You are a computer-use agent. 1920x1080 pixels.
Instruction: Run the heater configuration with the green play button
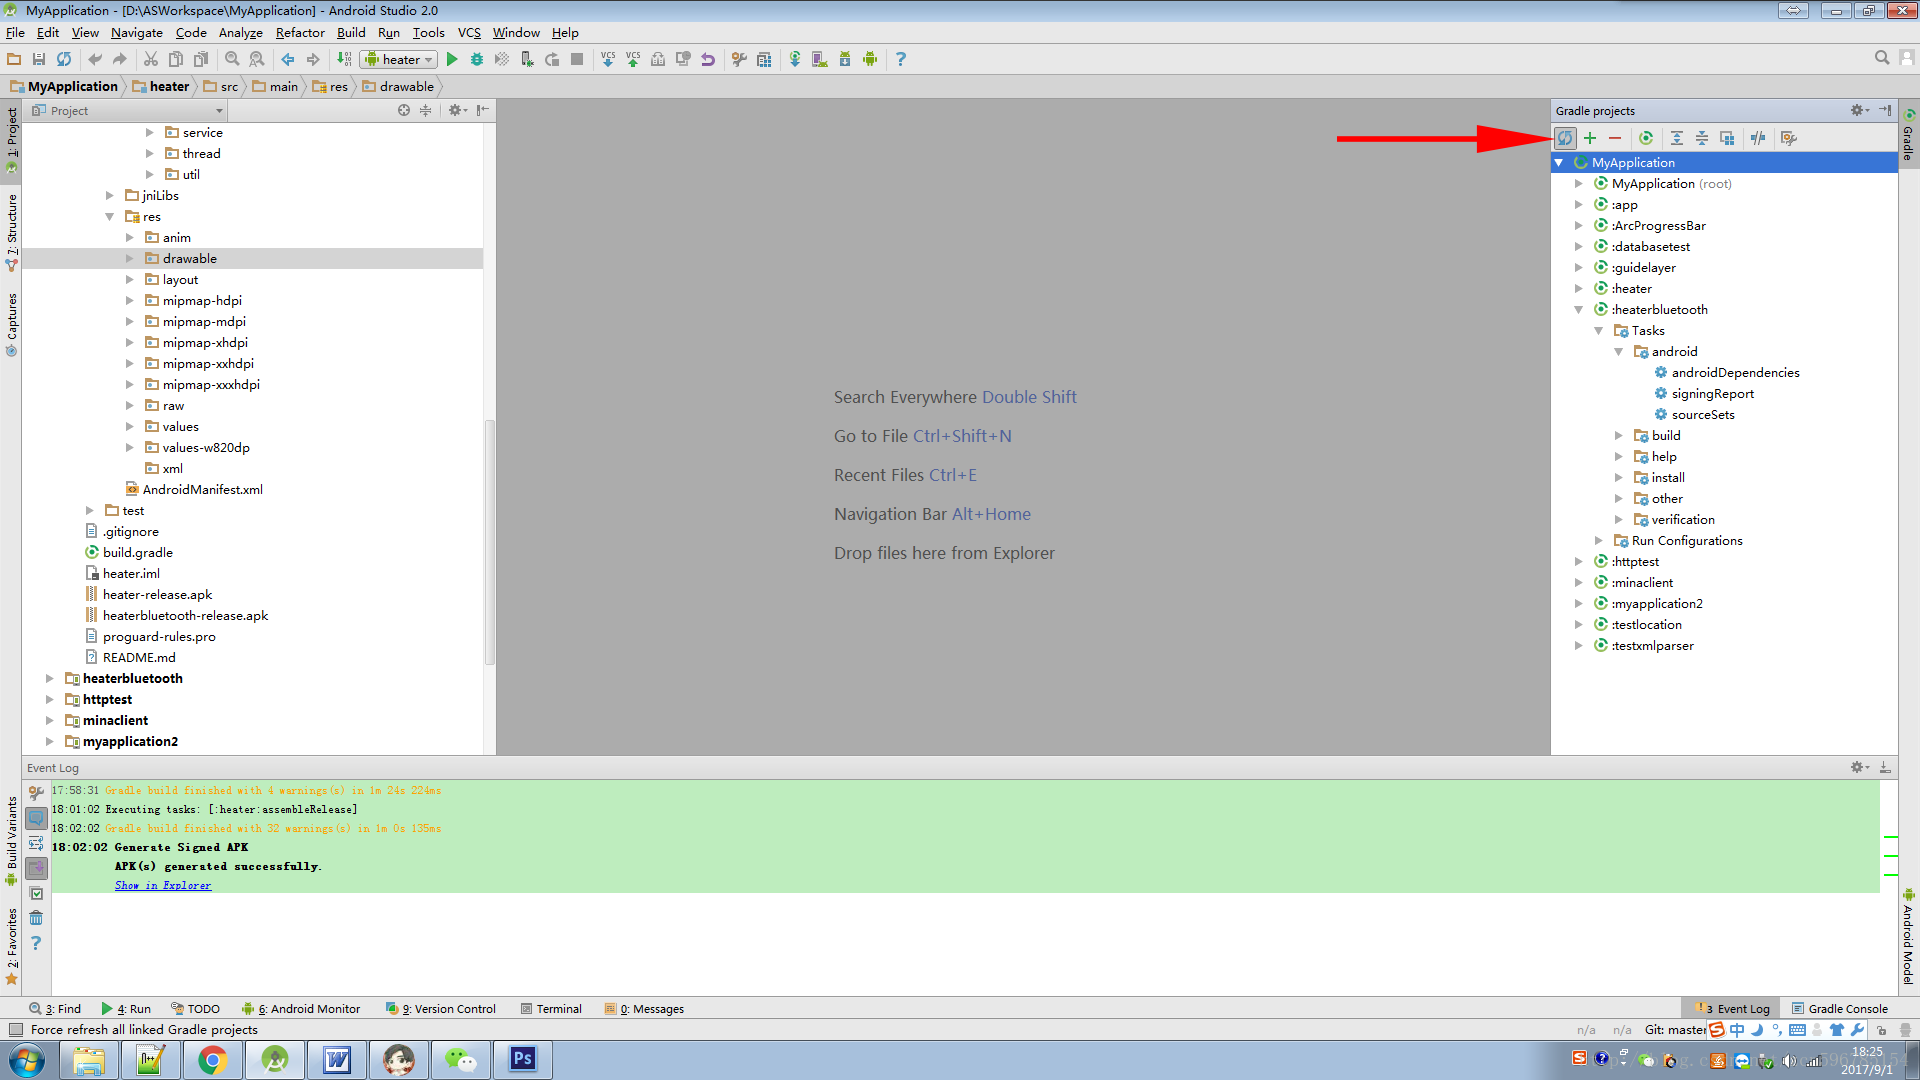click(452, 59)
